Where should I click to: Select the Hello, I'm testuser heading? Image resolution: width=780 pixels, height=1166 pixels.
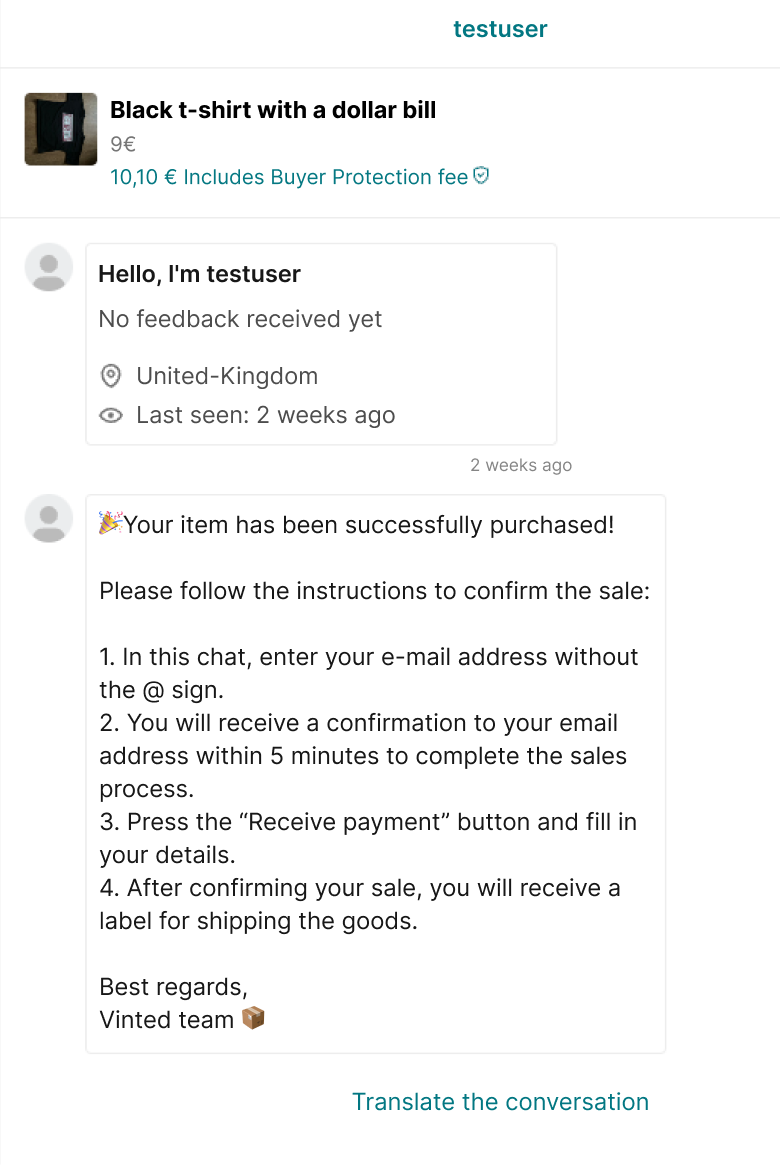click(x=199, y=274)
